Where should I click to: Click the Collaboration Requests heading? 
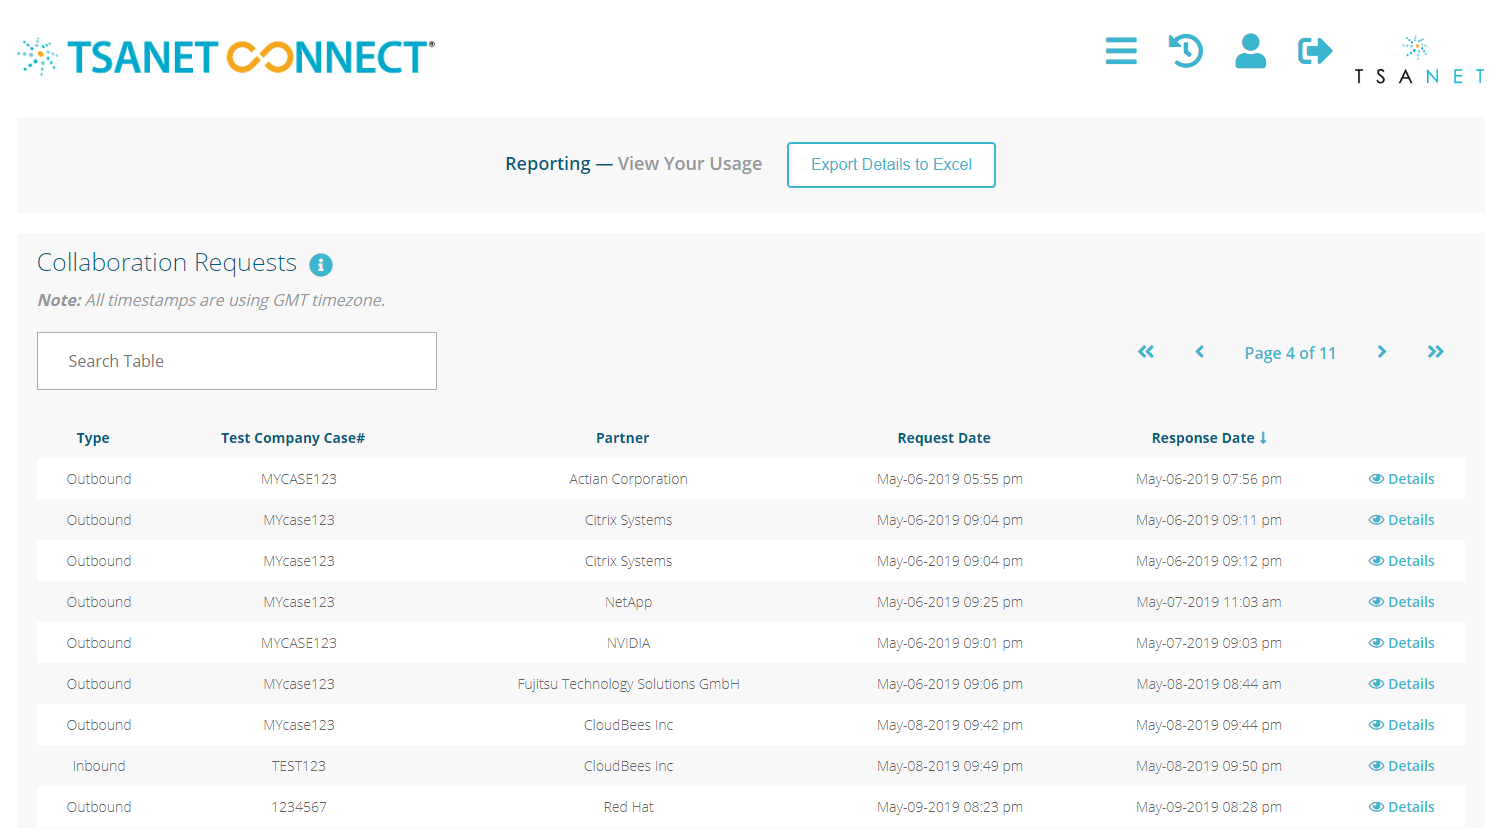[167, 262]
